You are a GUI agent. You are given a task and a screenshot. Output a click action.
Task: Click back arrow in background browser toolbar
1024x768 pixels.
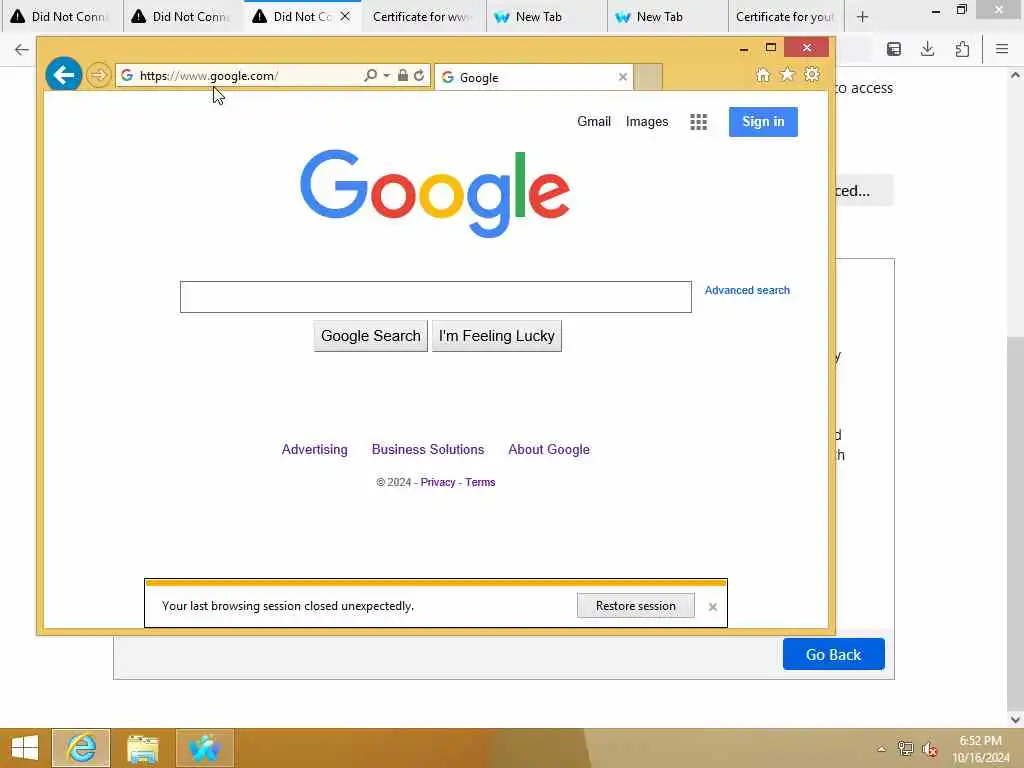[x=22, y=49]
